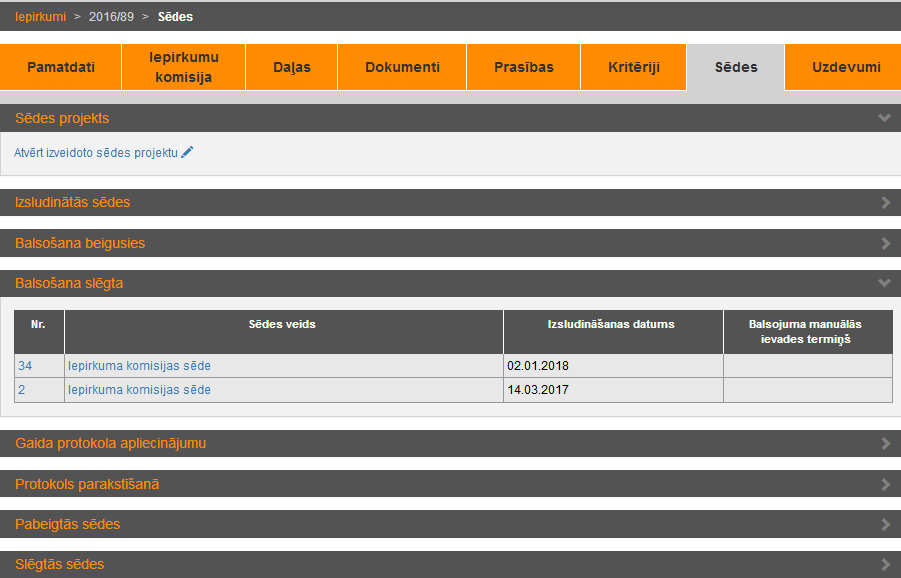Screen dimensions: 901x578
Task: Open the Iepirkumu komisija tab
Action: click(x=183, y=67)
